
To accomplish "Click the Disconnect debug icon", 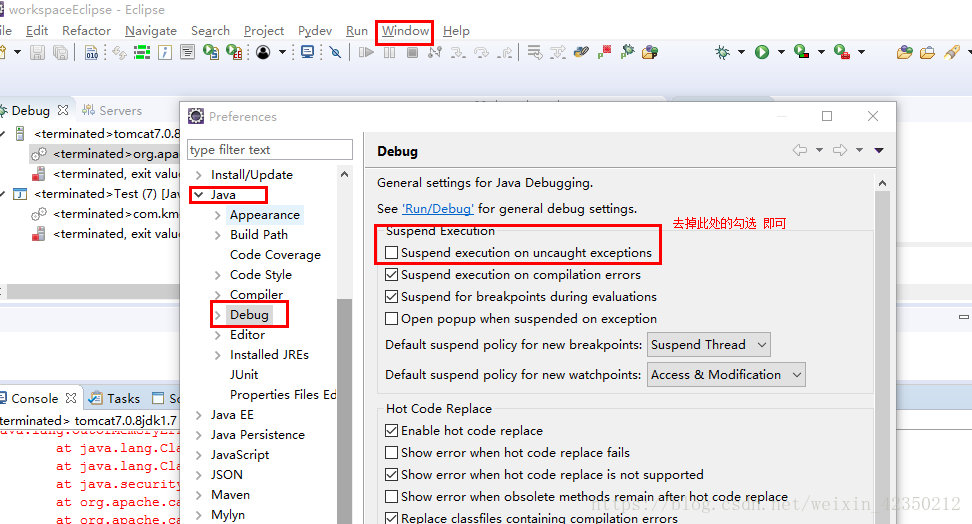I will point(435,53).
